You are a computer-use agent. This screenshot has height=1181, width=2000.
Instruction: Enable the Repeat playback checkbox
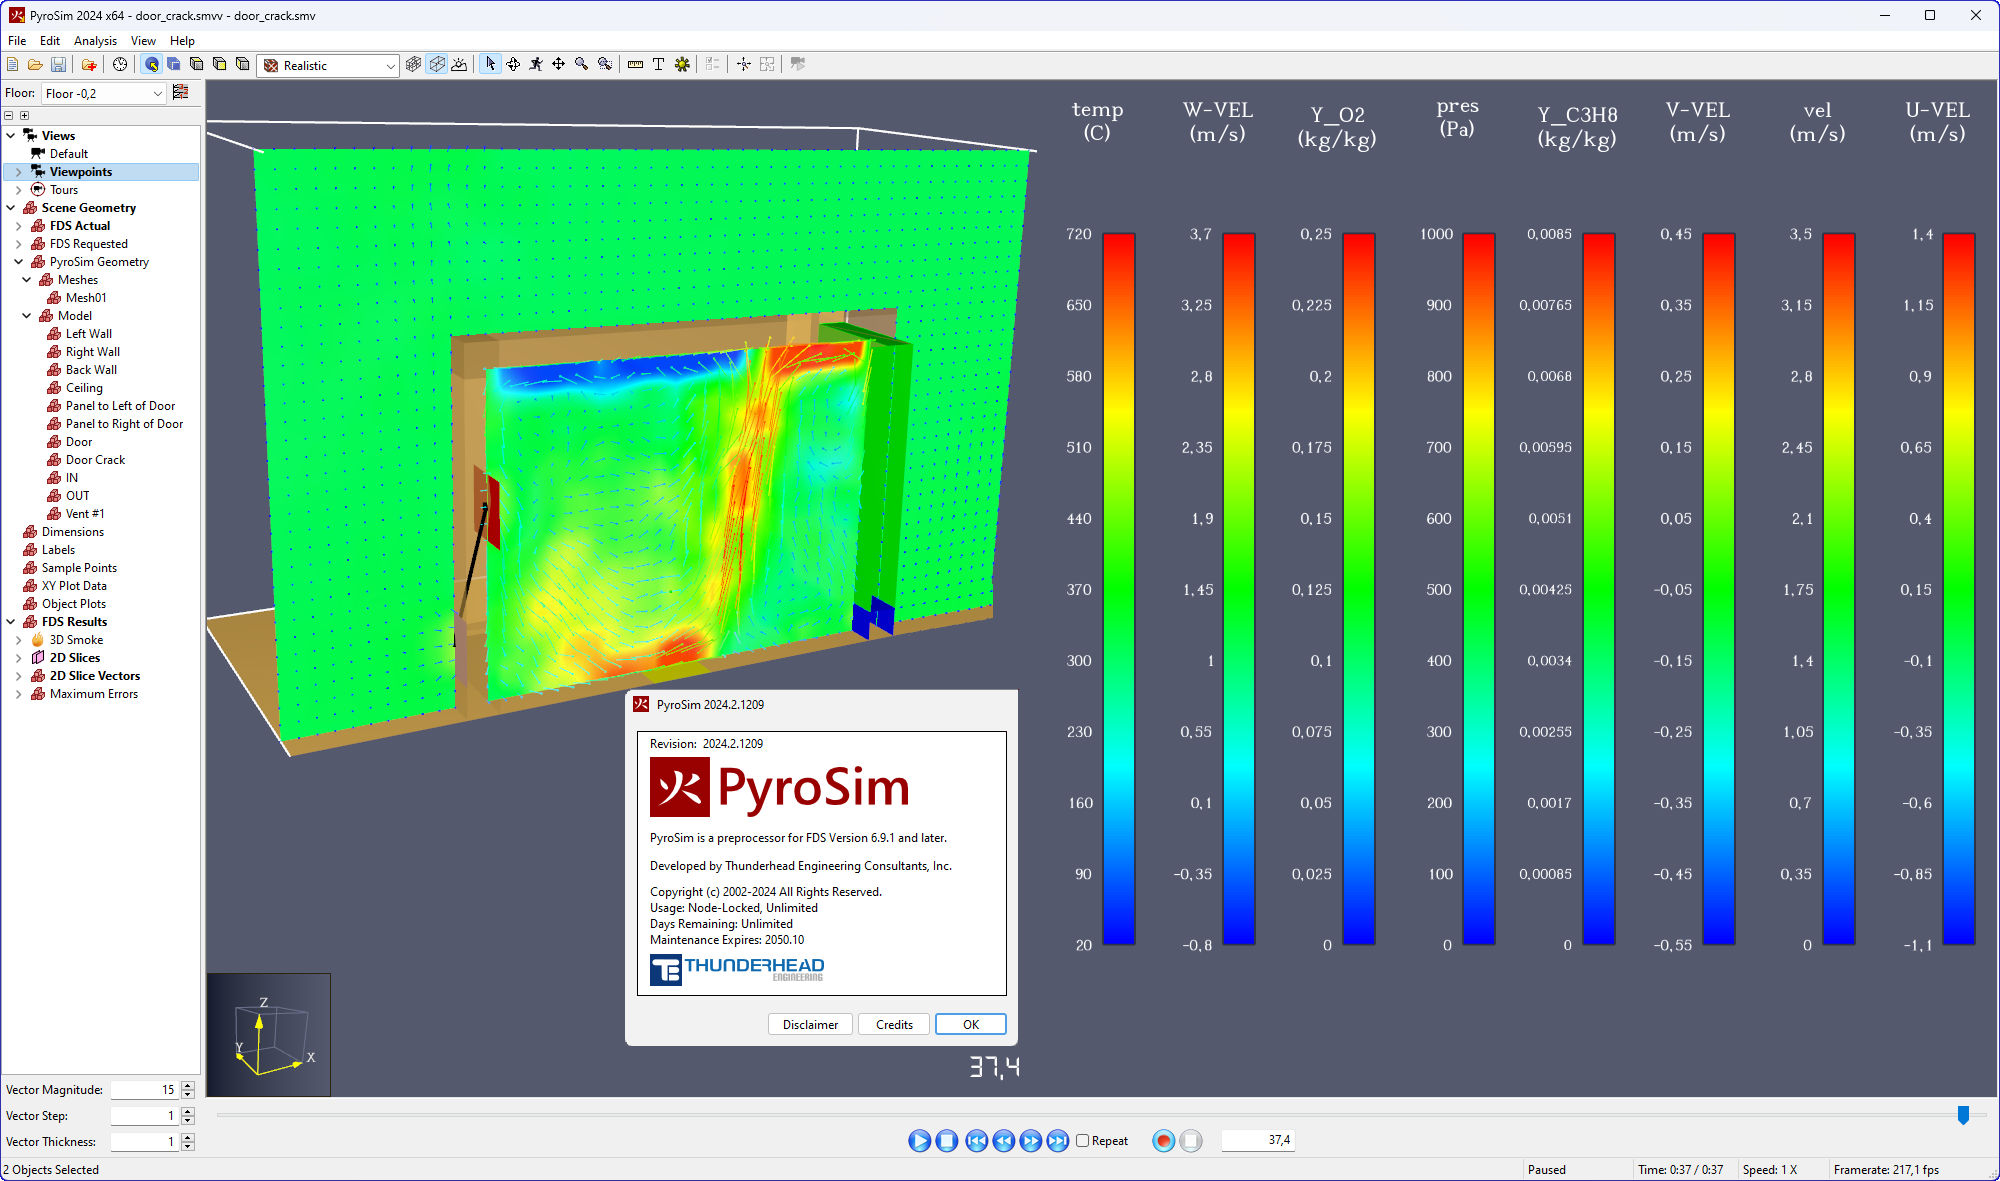[x=1083, y=1140]
